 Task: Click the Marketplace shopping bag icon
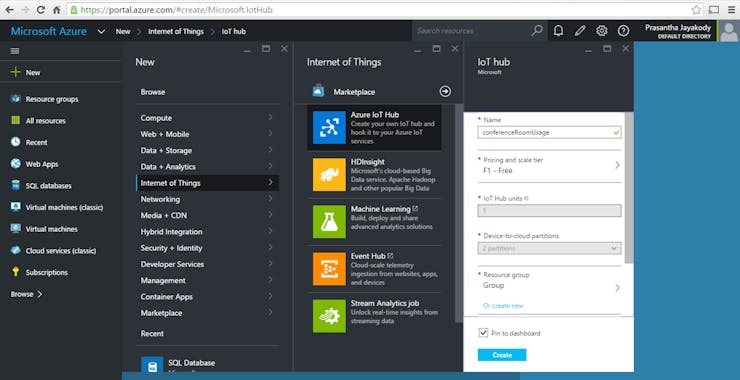pos(319,91)
